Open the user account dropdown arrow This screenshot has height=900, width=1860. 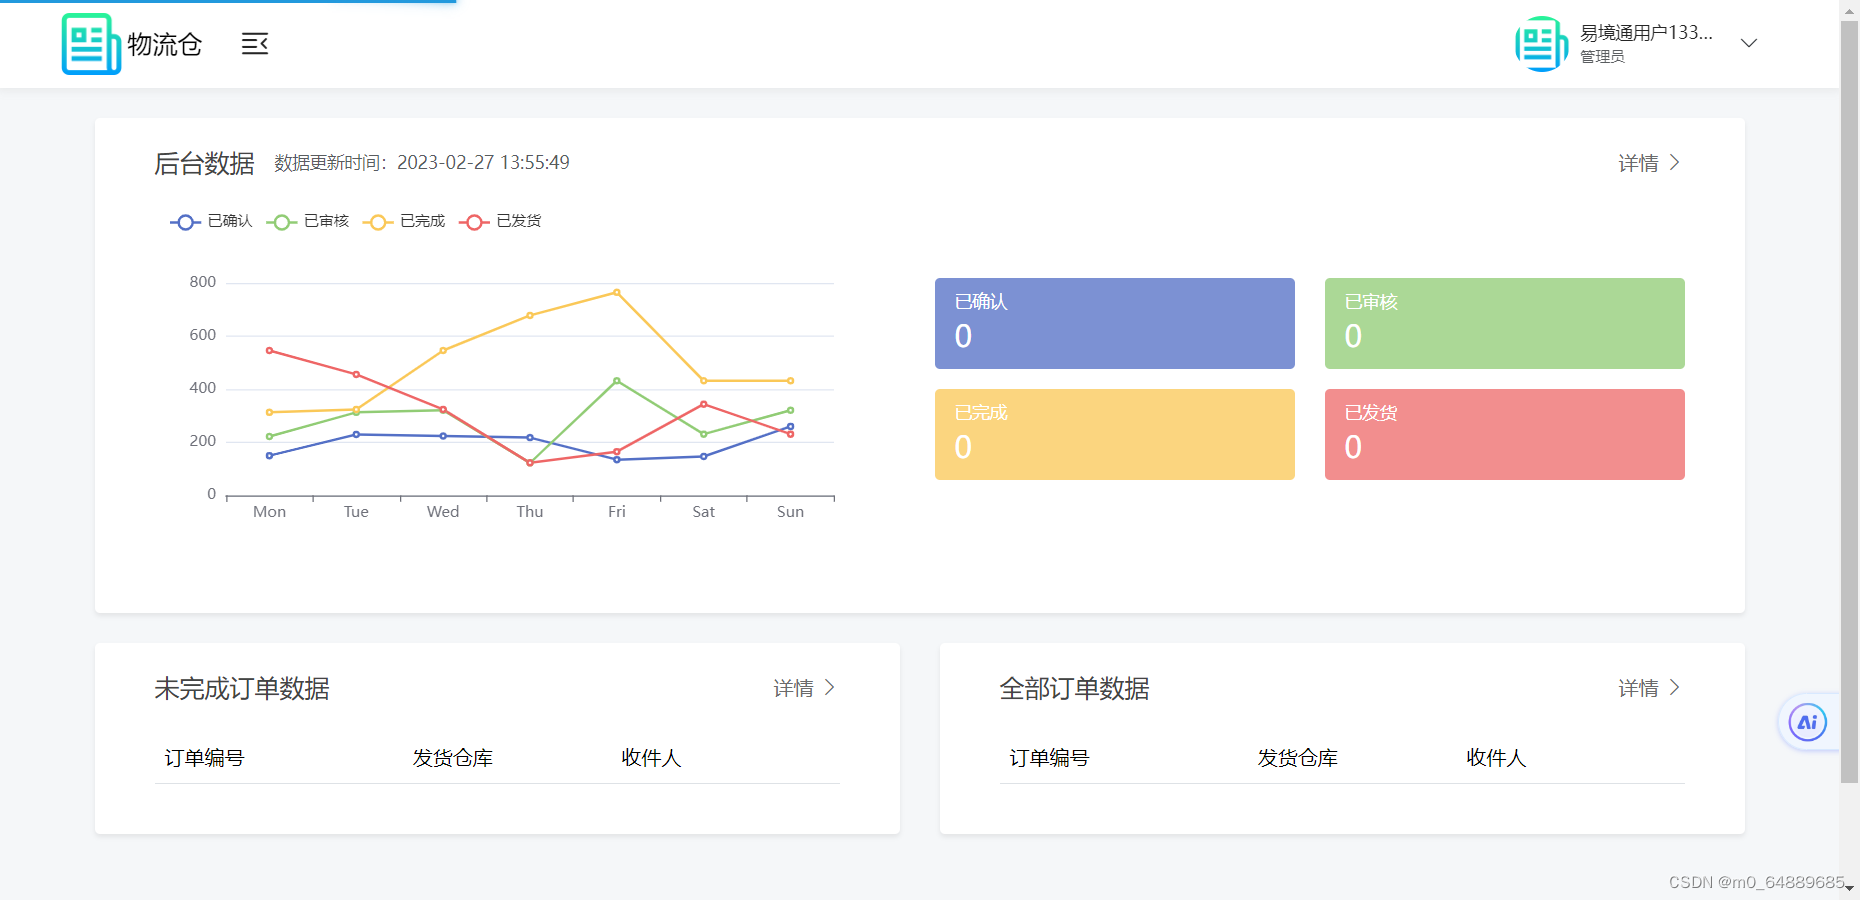[1749, 43]
